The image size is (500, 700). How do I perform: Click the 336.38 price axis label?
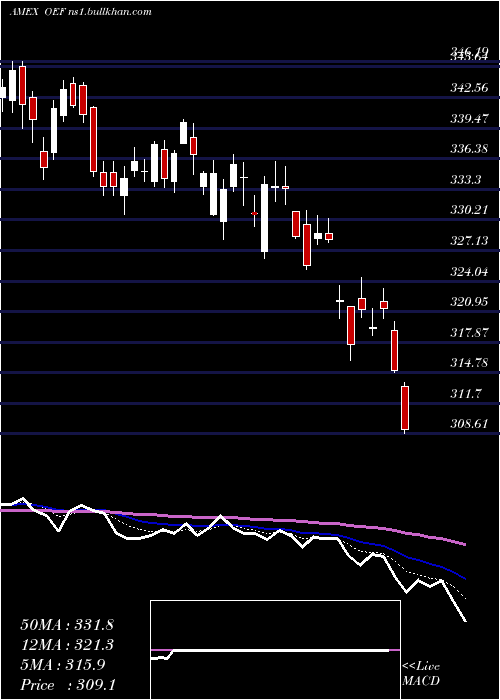tap(469, 149)
